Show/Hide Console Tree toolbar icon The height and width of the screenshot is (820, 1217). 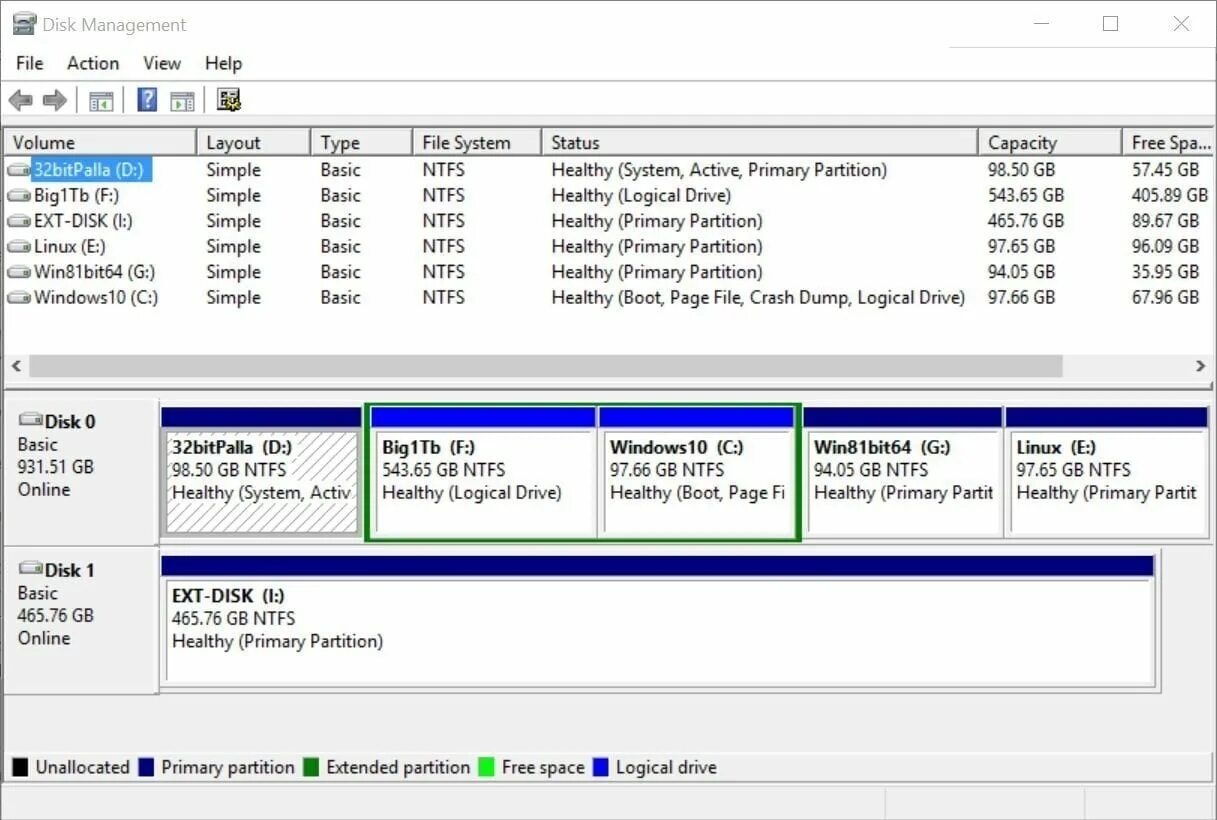(101, 100)
